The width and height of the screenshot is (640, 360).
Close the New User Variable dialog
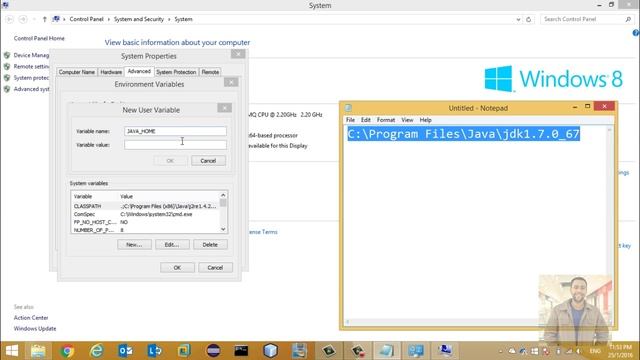pos(224,108)
